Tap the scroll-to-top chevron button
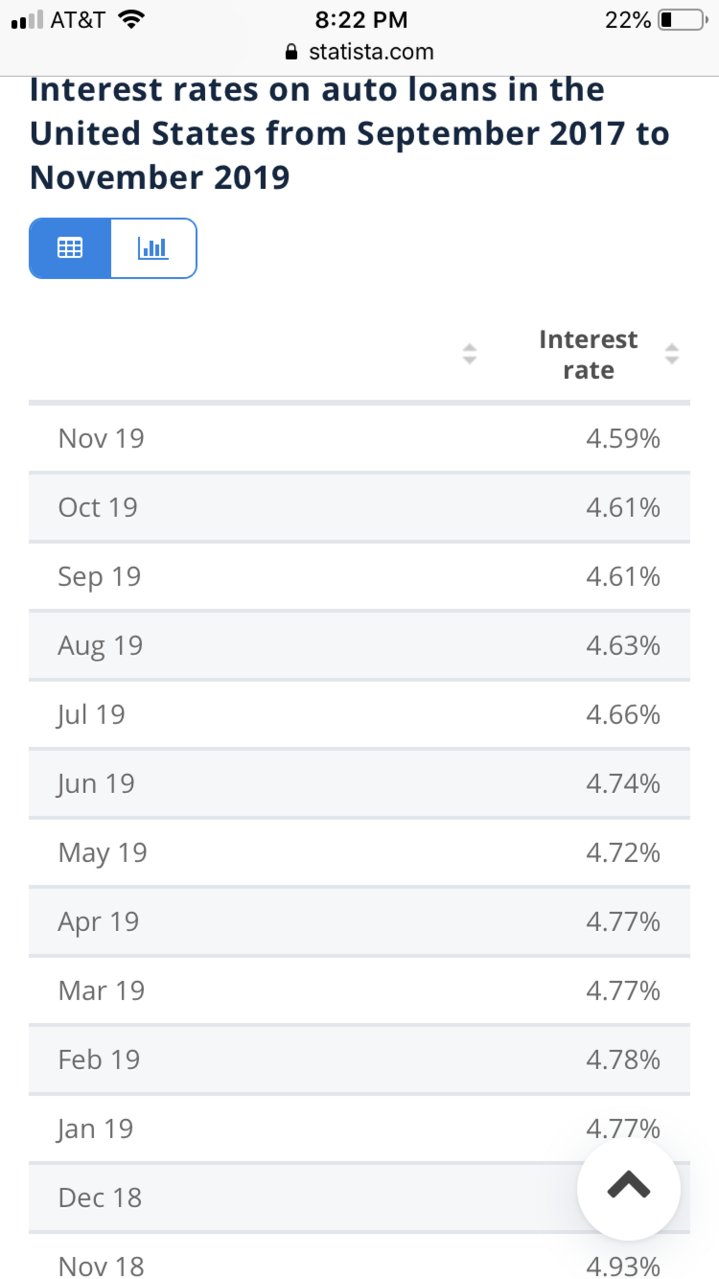This screenshot has width=719, height=1279. pos(629,1188)
